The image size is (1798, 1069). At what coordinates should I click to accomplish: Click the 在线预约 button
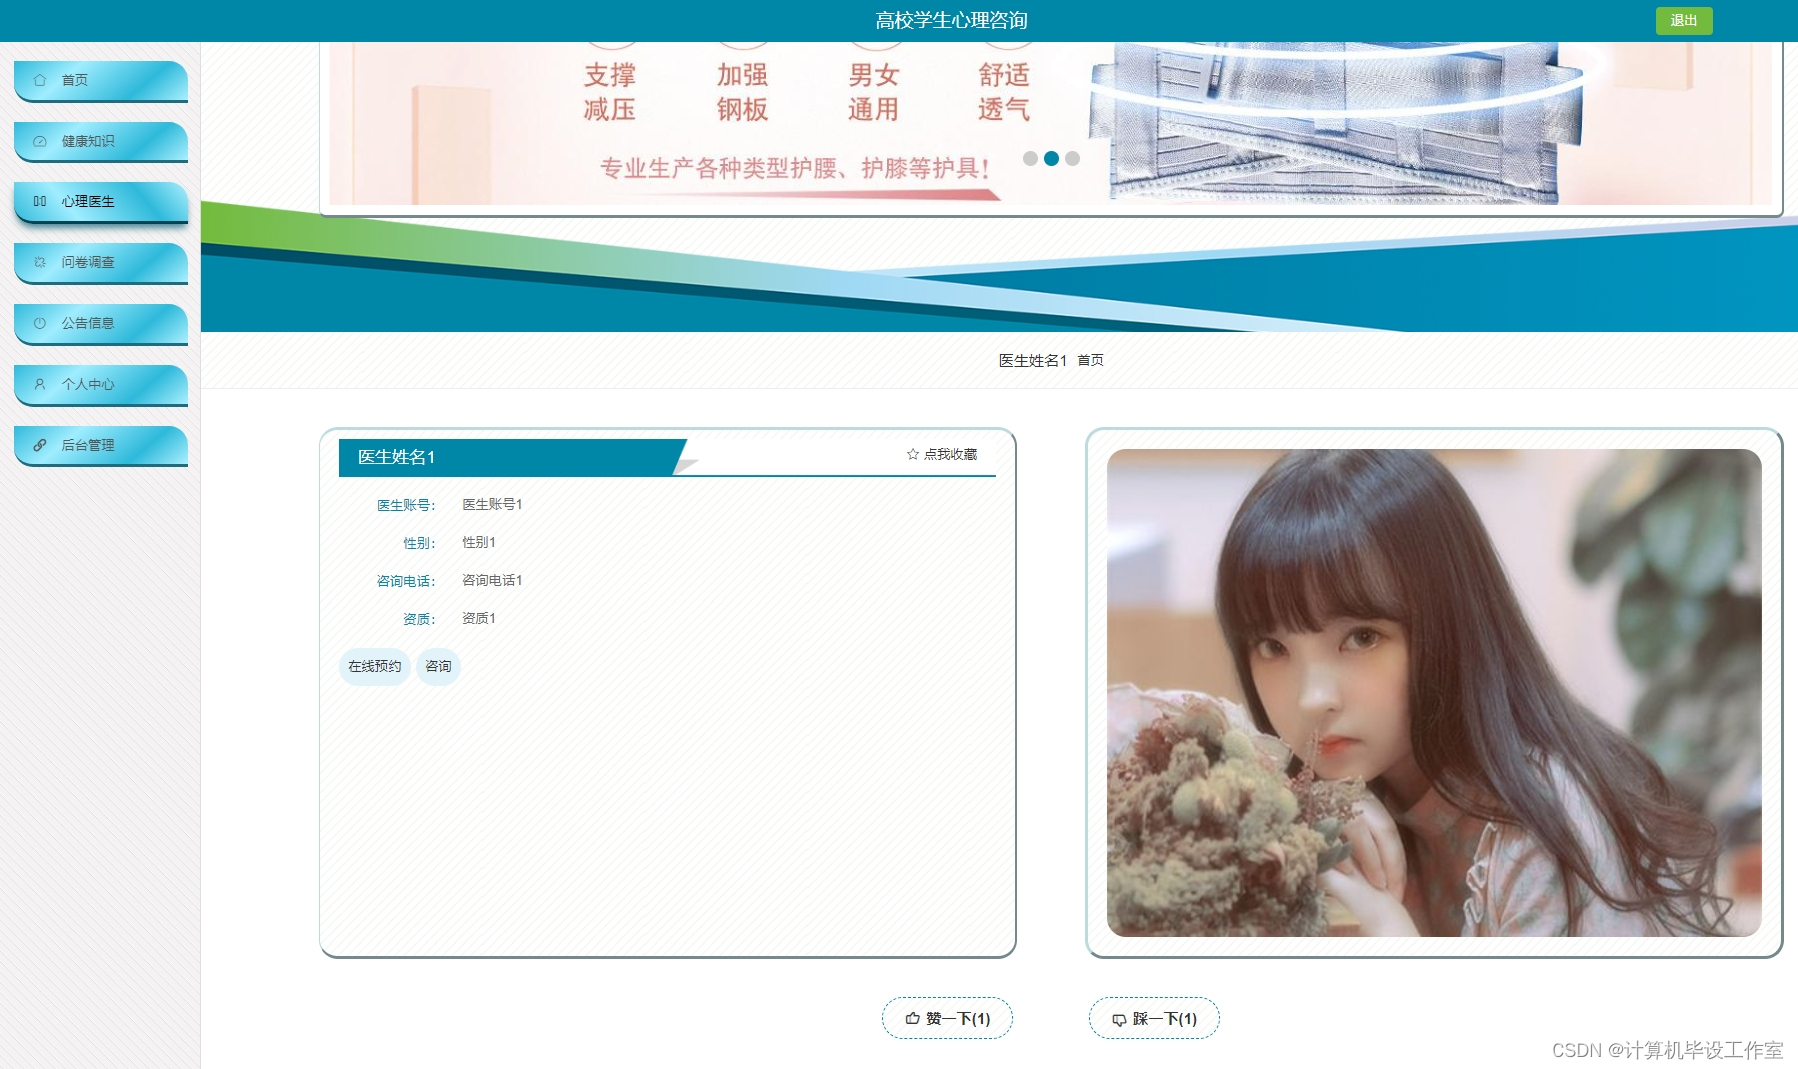[375, 666]
